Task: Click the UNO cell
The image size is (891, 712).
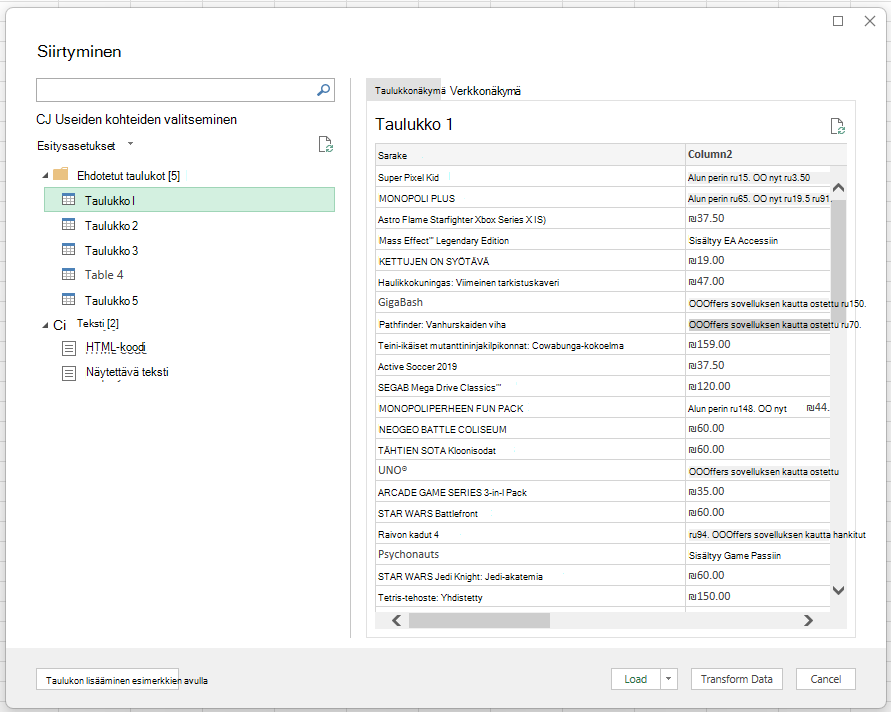Action: coord(530,471)
